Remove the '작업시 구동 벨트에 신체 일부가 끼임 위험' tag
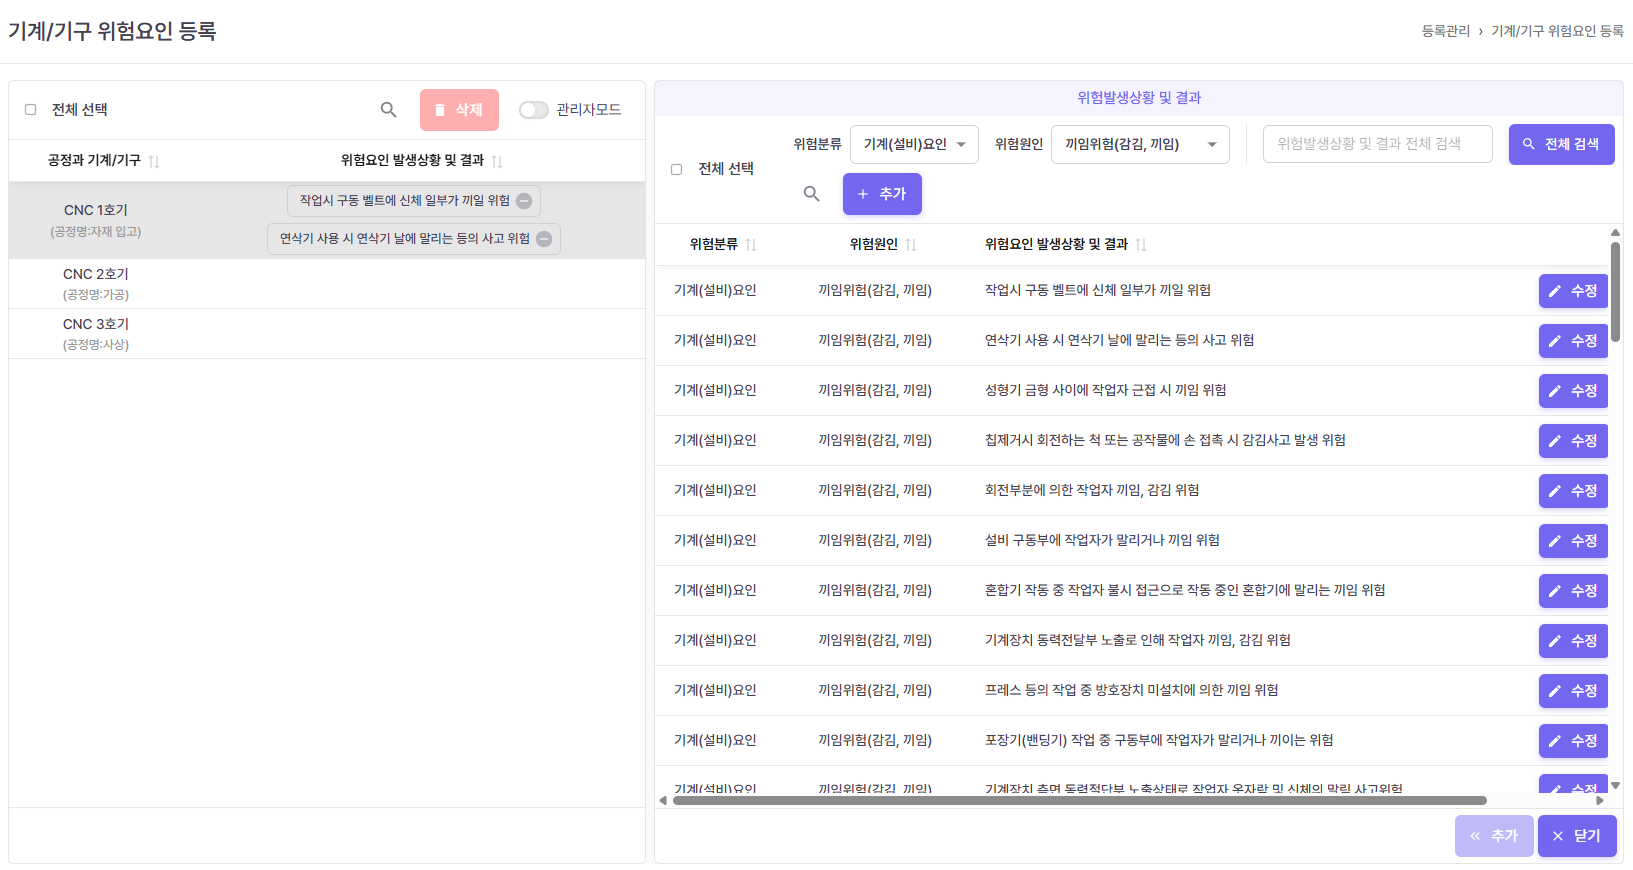The image size is (1633, 870). (524, 201)
